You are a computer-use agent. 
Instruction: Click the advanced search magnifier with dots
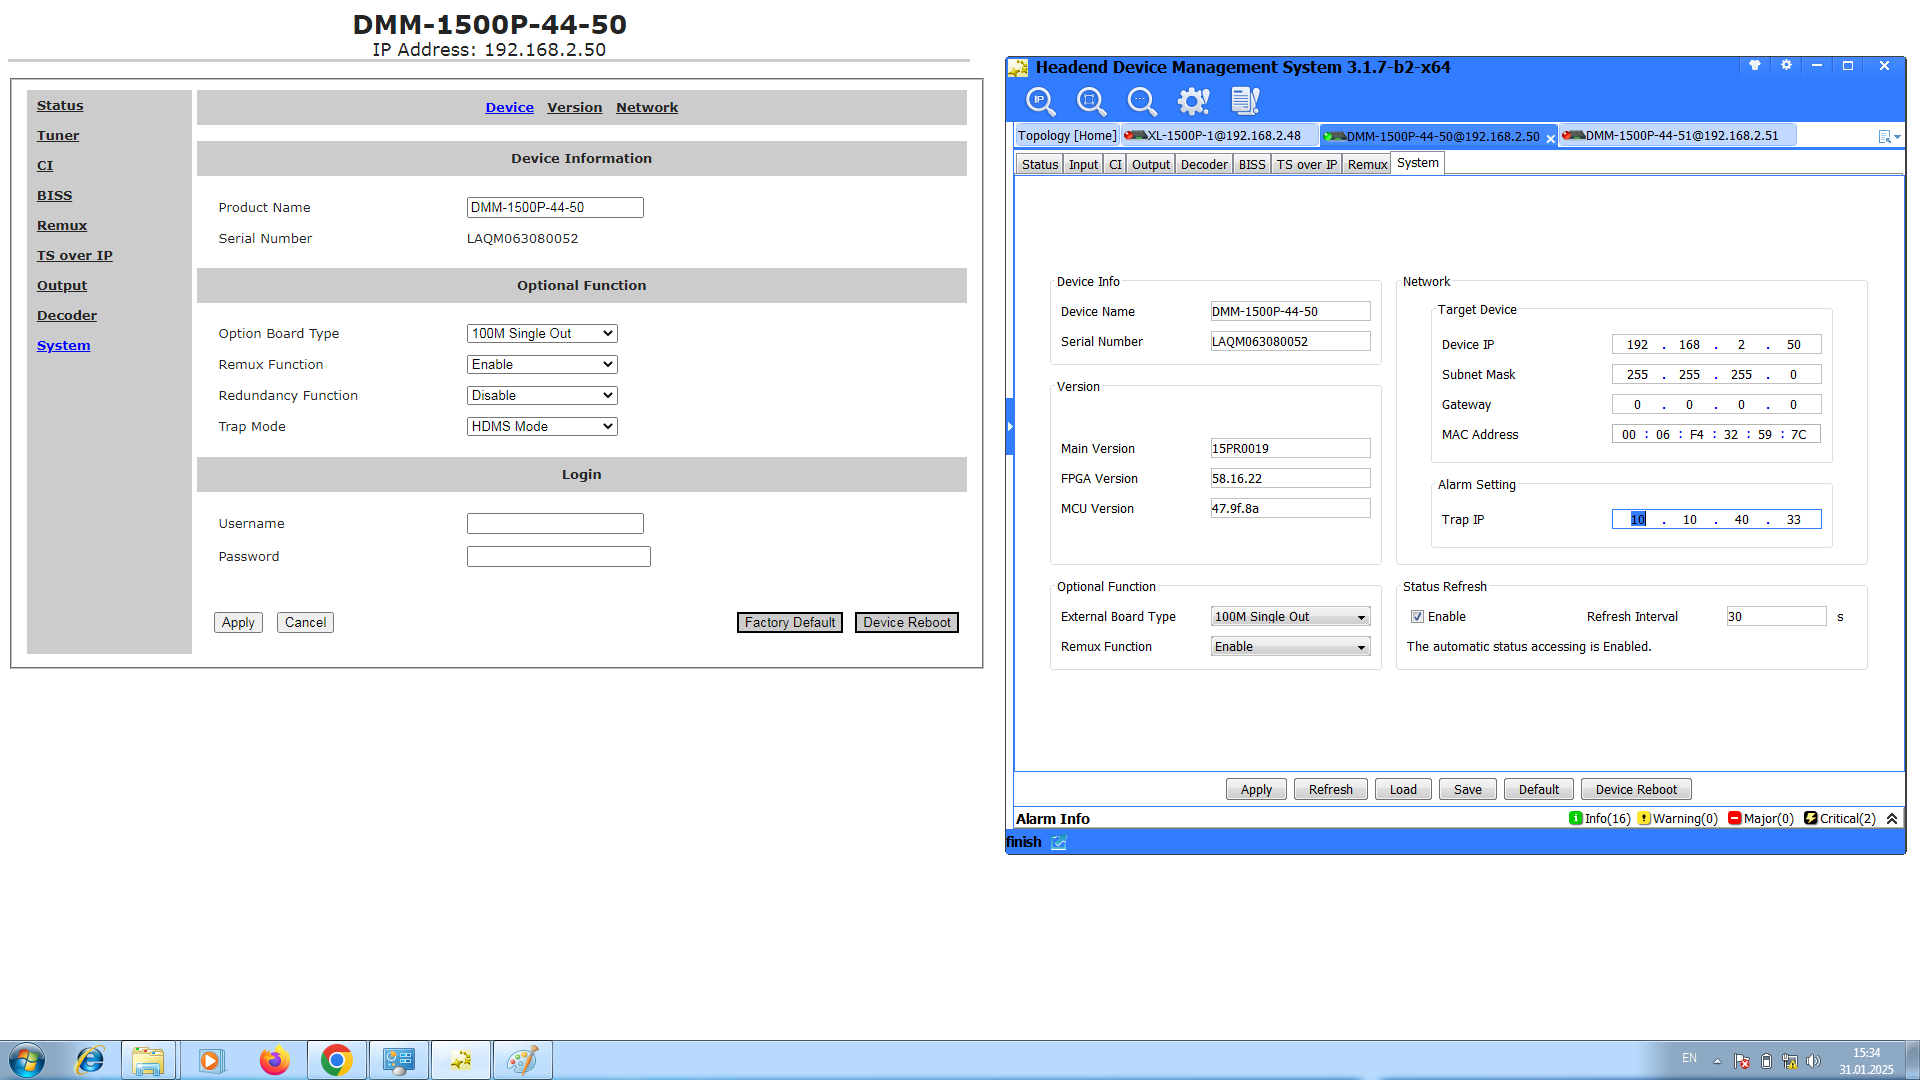(x=1141, y=101)
